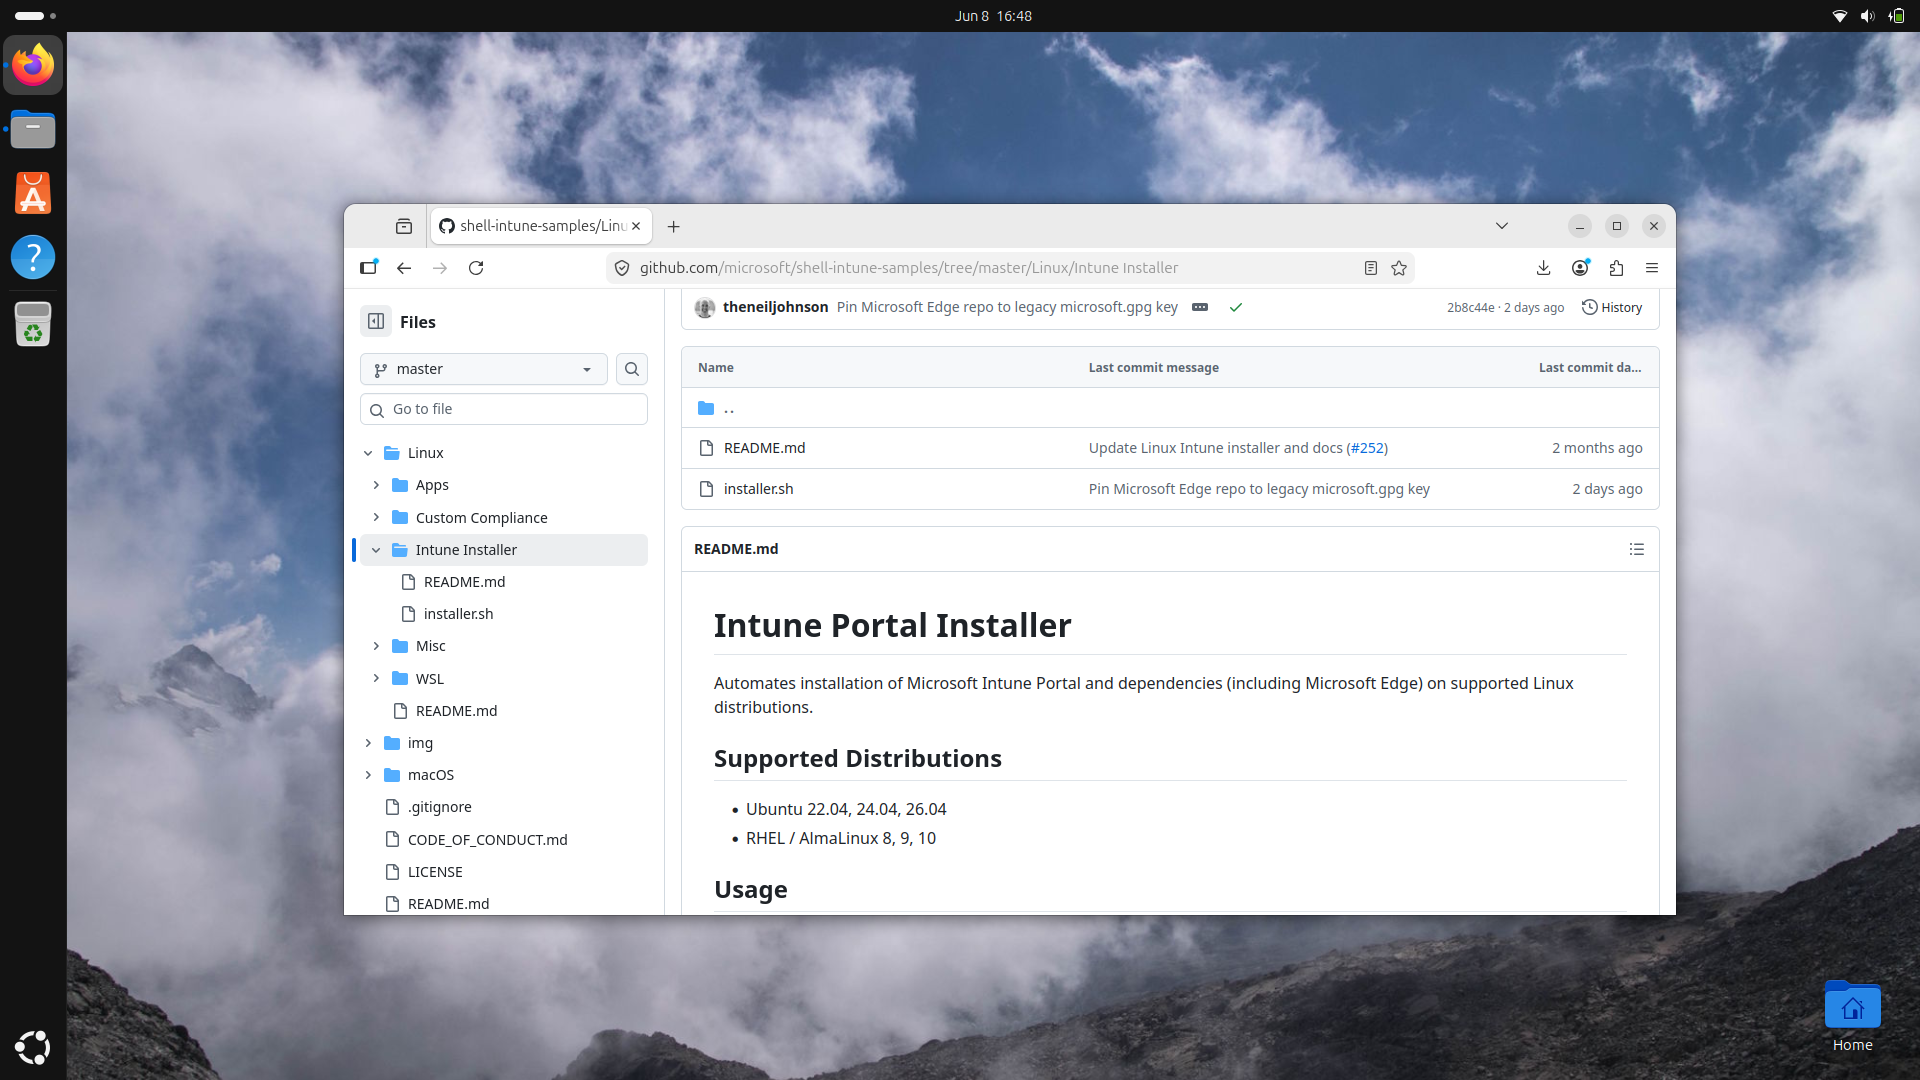Open commit 2b8c44e link
The width and height of the screenshot is (1920, 1080).
[1470, 308]
